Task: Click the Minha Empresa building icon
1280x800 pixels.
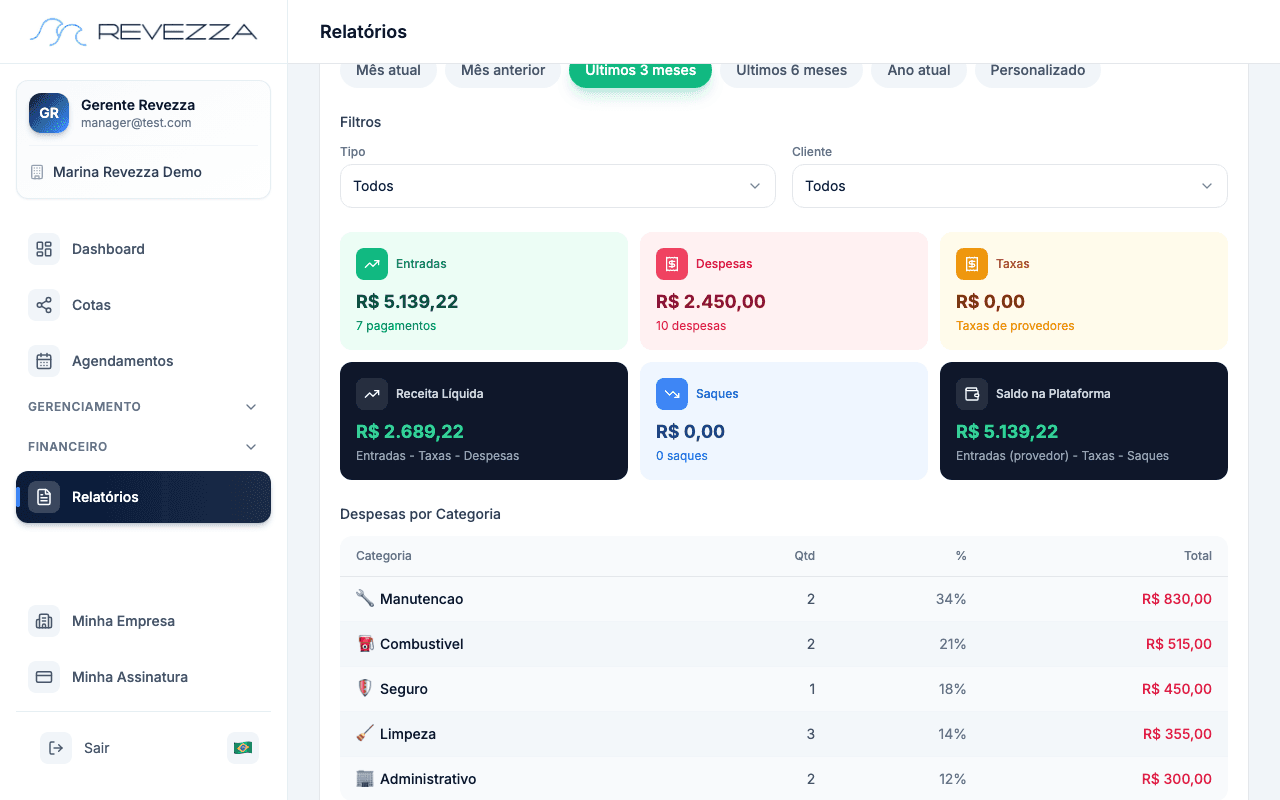Action: [44, 621]
